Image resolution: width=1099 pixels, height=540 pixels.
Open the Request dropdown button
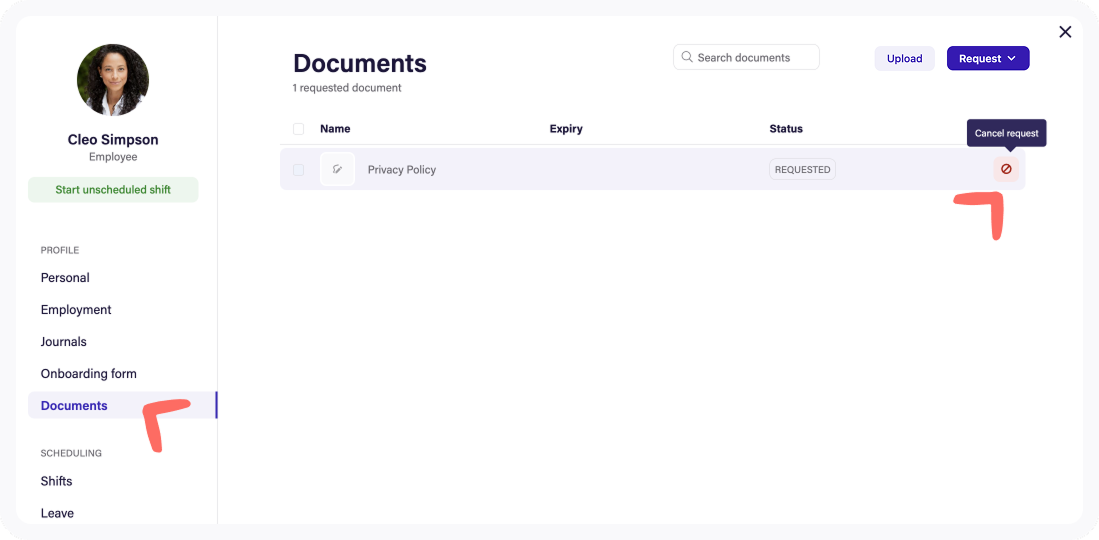click(987, 58)
